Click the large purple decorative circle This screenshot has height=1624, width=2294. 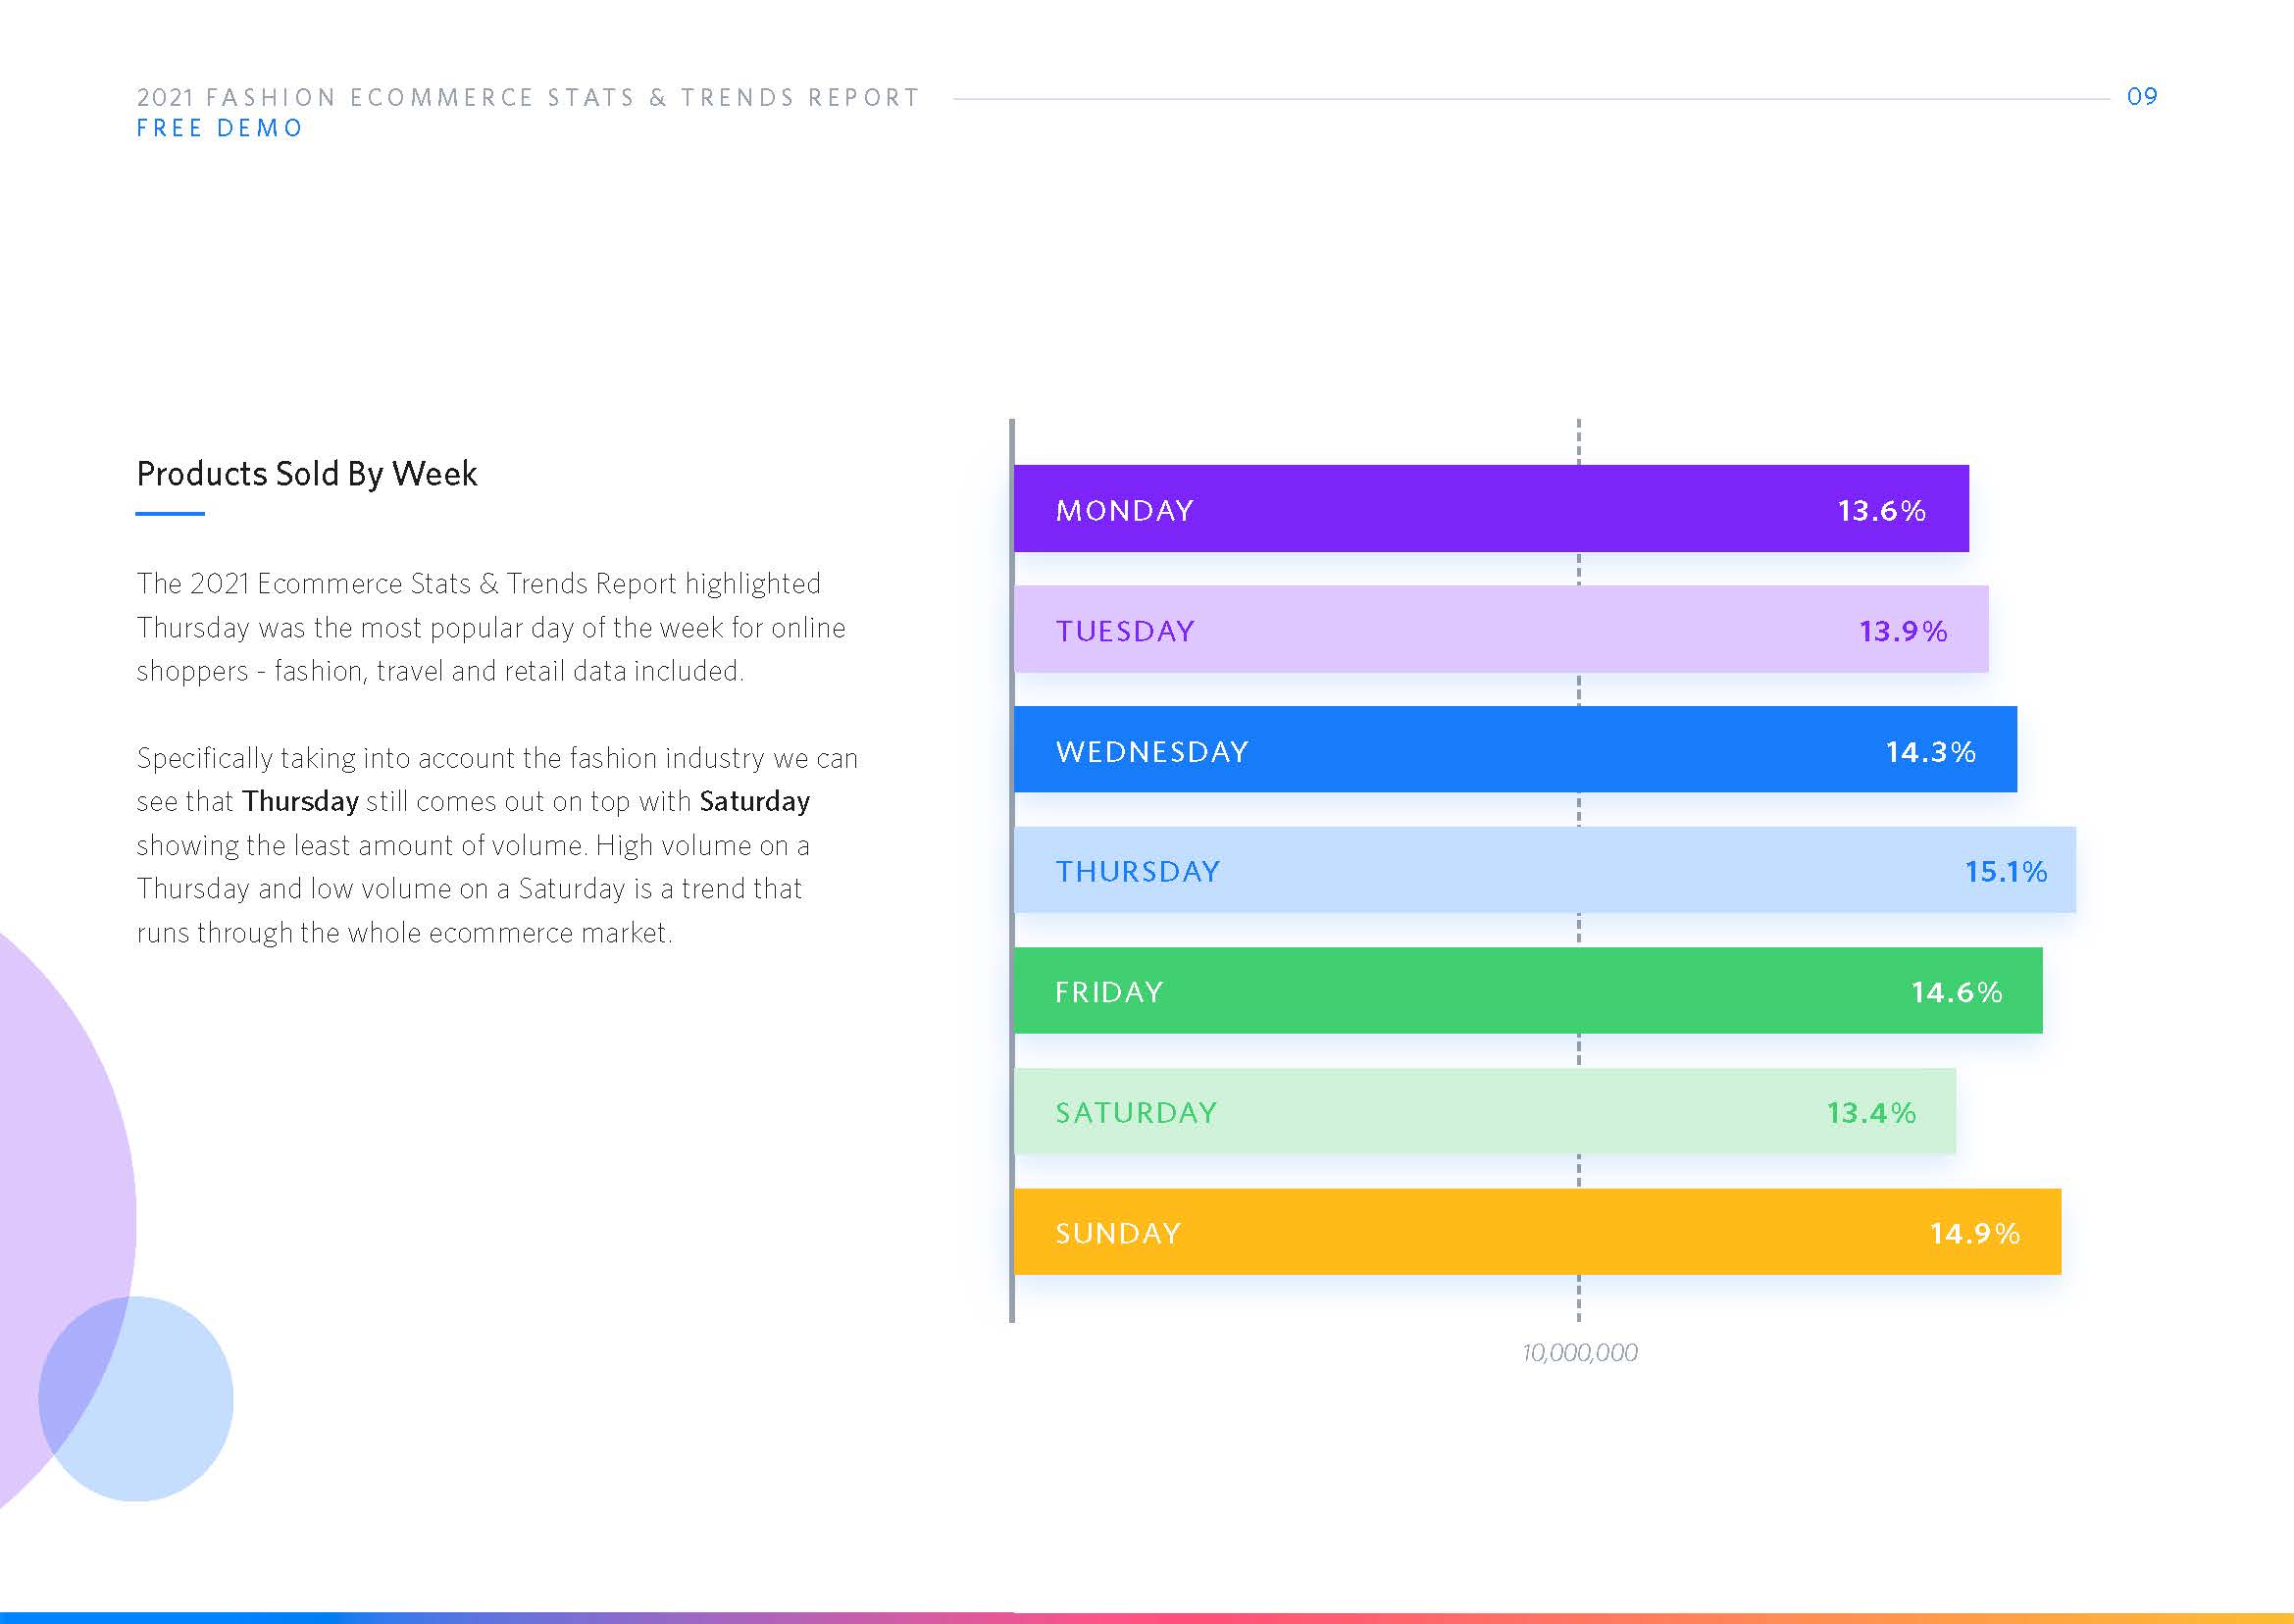pos(50,1150)
